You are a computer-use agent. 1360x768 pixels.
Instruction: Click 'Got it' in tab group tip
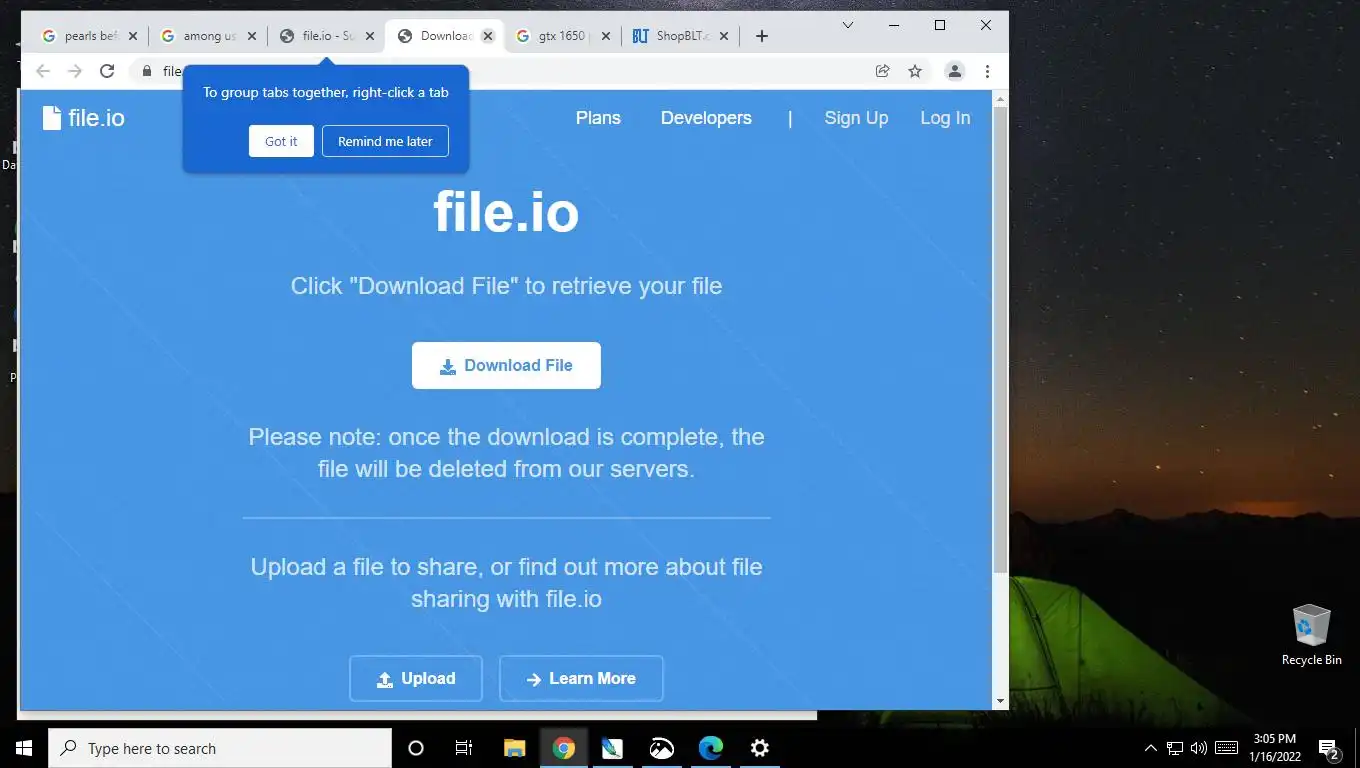click(281, 141)
